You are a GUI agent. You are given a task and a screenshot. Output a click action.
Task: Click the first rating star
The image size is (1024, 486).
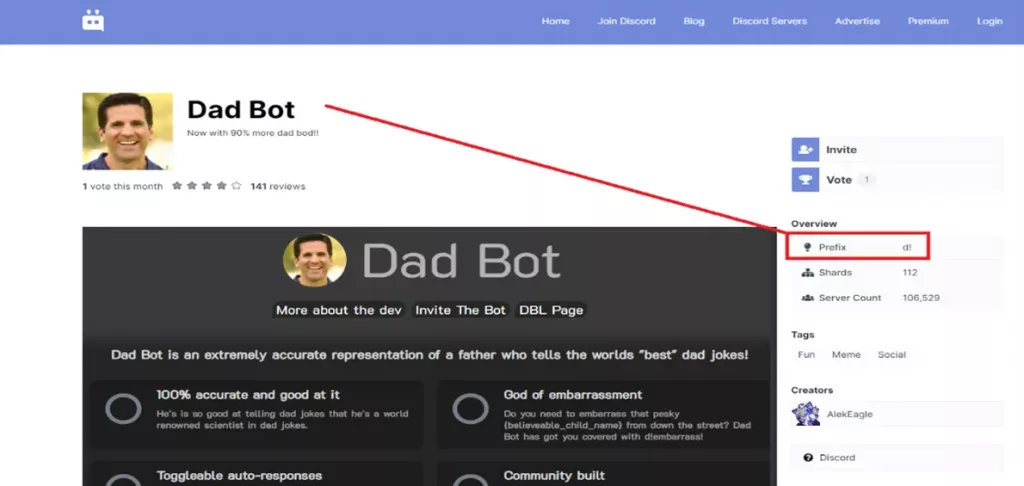pos(176,186)
